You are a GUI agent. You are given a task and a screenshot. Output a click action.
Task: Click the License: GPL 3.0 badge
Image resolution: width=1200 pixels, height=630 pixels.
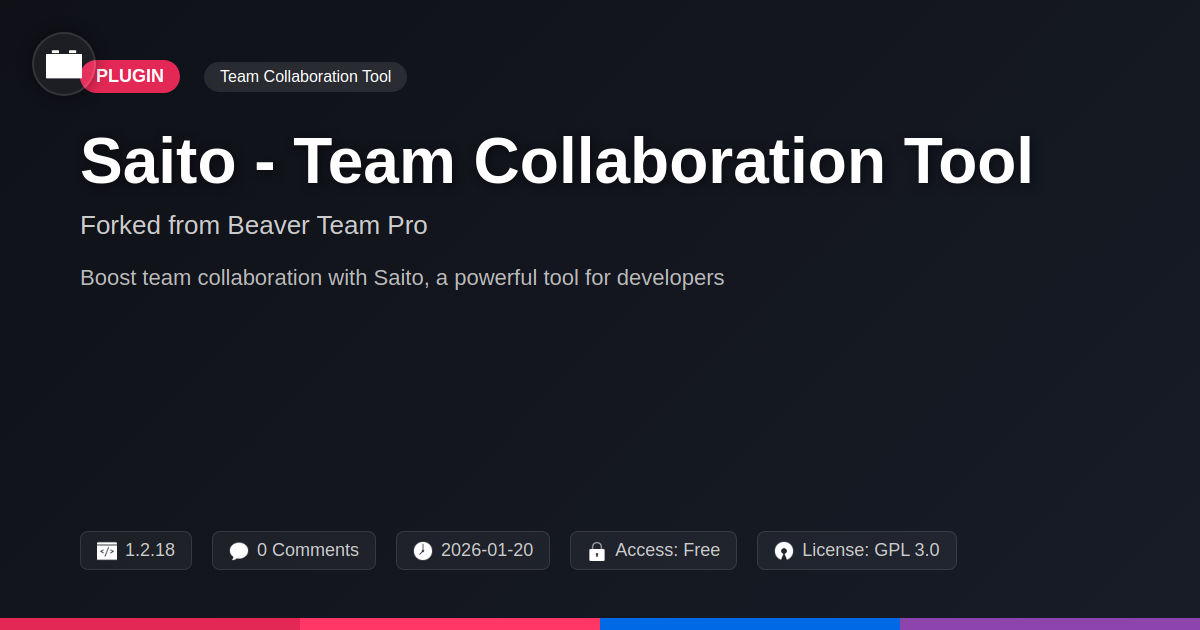tap(857, 550)
